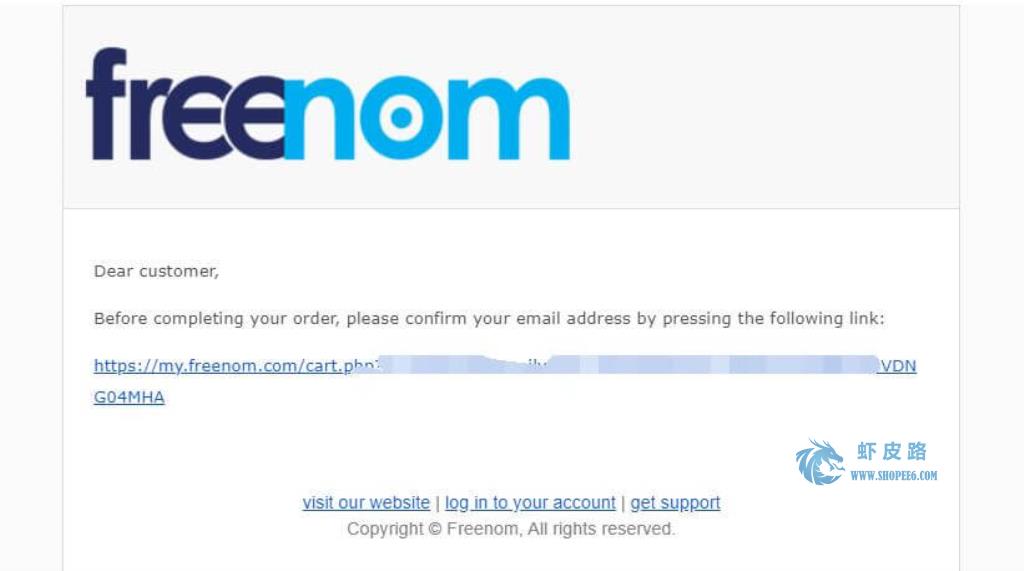The width and height of the screenshot is (1024, 571).
Task: Click the light blue 'nom' part of logo
Action: [427, 118]
